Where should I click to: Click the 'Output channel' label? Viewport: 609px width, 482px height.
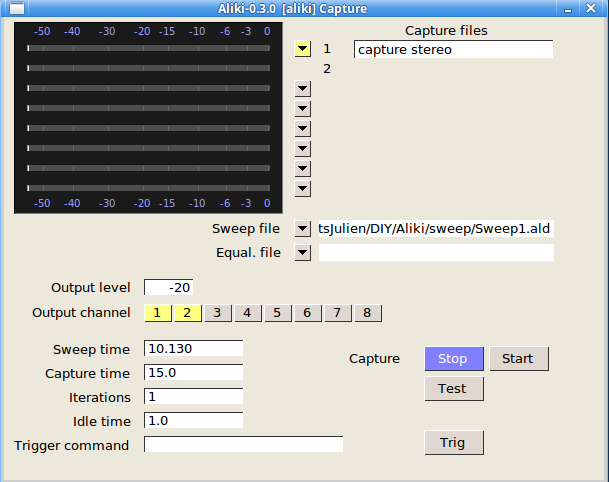(81, 313)
